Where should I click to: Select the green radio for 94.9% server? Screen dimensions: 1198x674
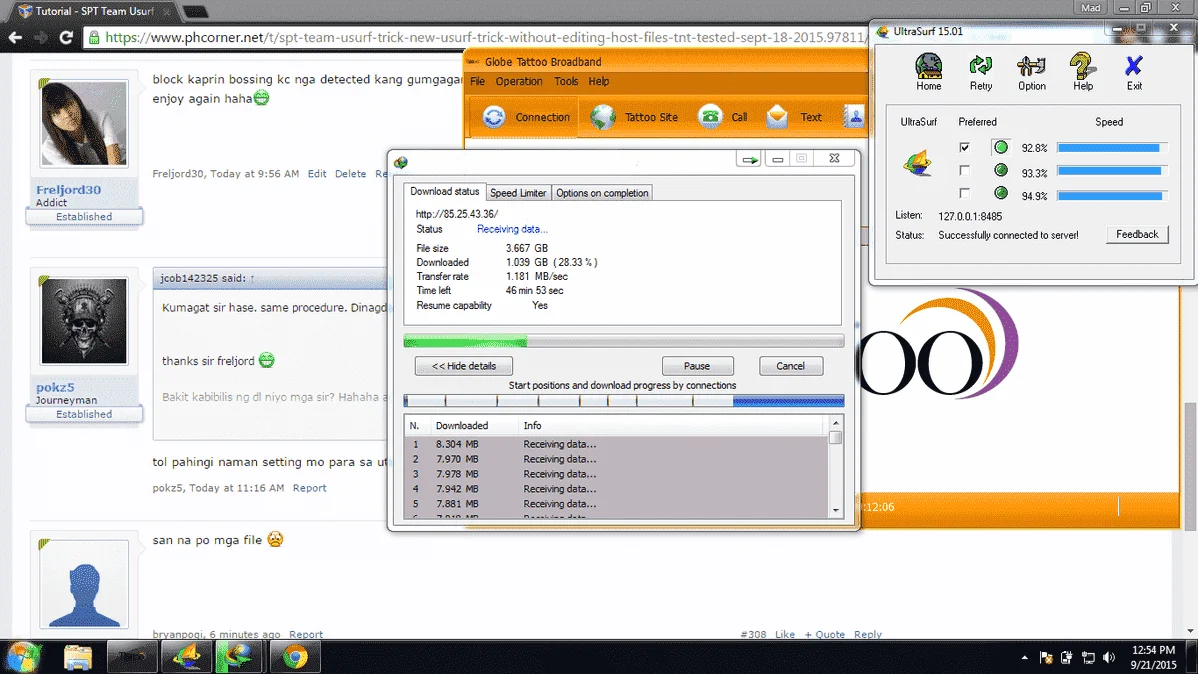point(1000,193)
